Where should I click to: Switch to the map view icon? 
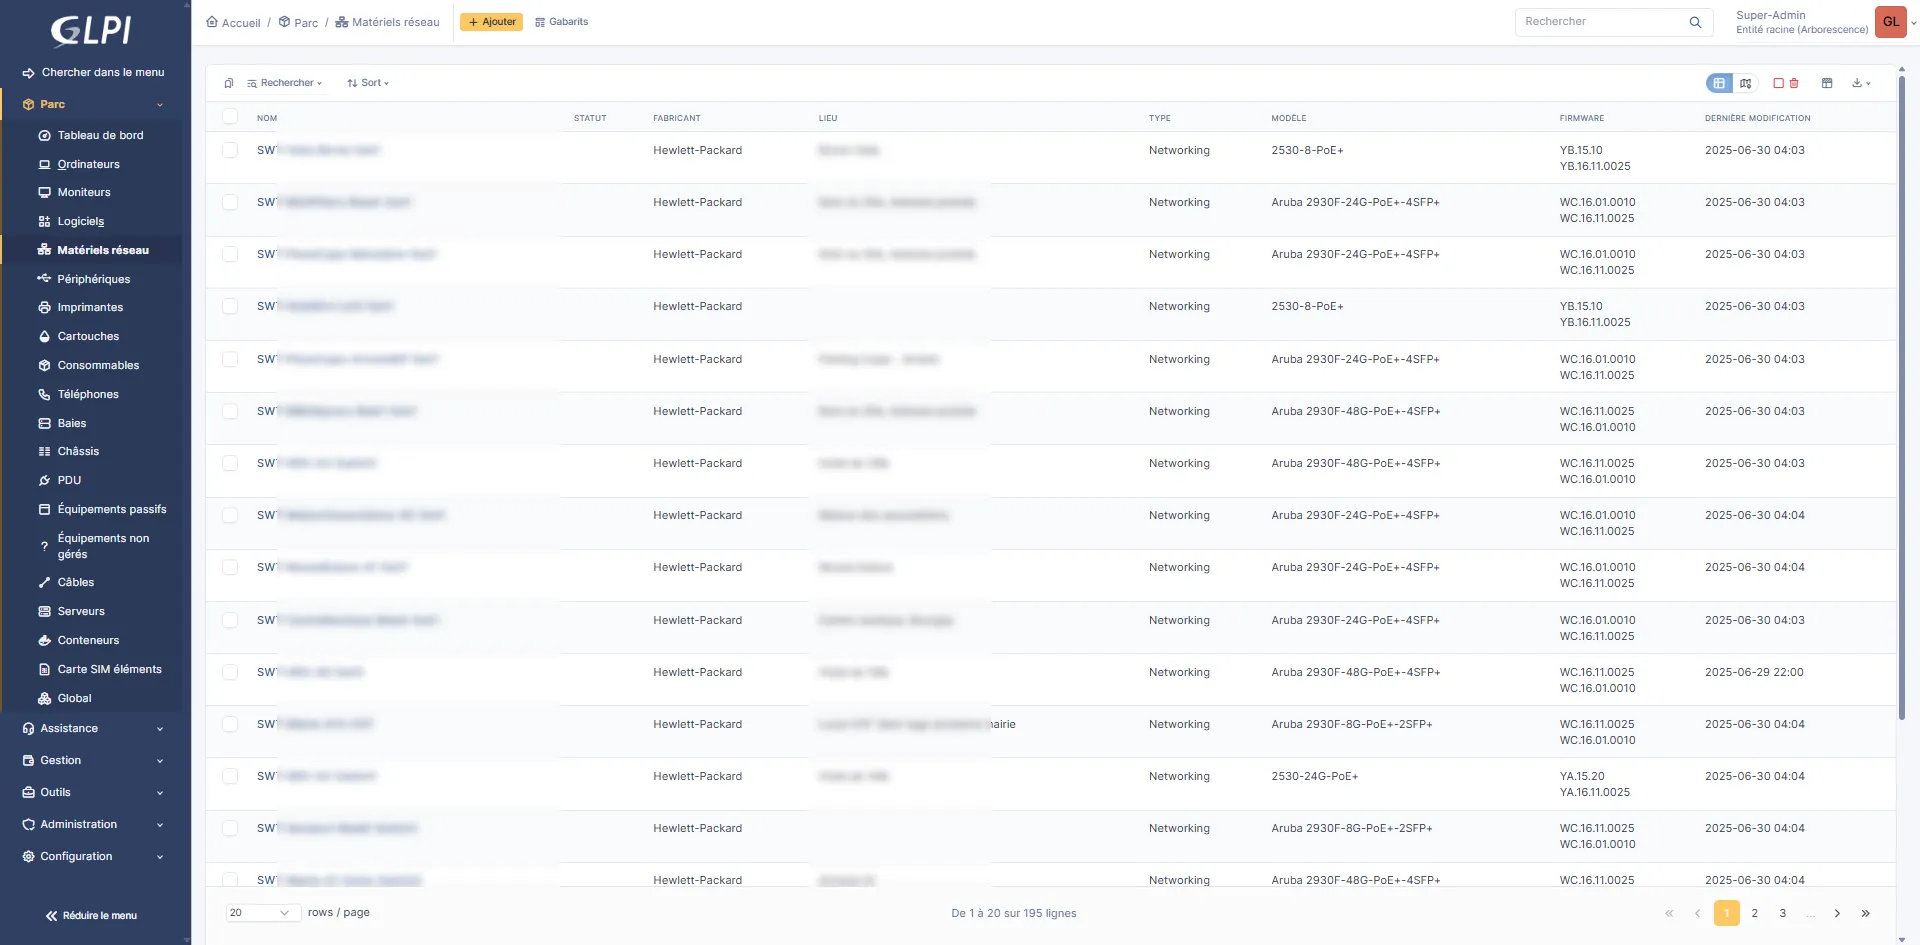1745,83
